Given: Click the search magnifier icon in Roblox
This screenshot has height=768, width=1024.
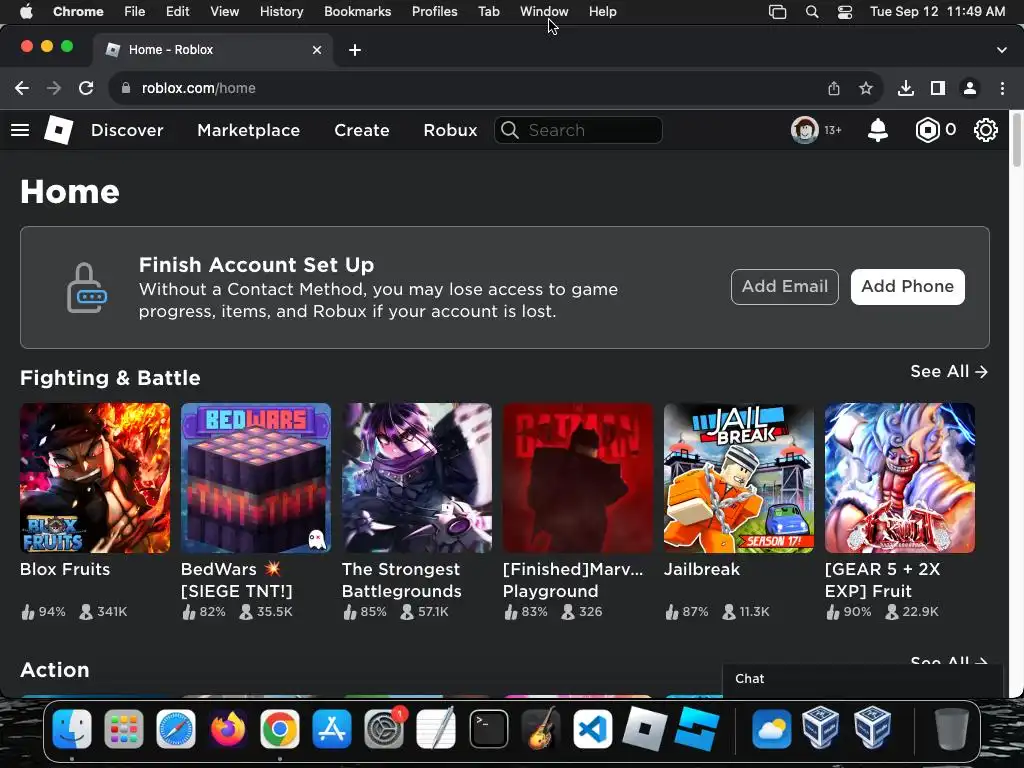Looking at the screenshot, I should 510,130.
